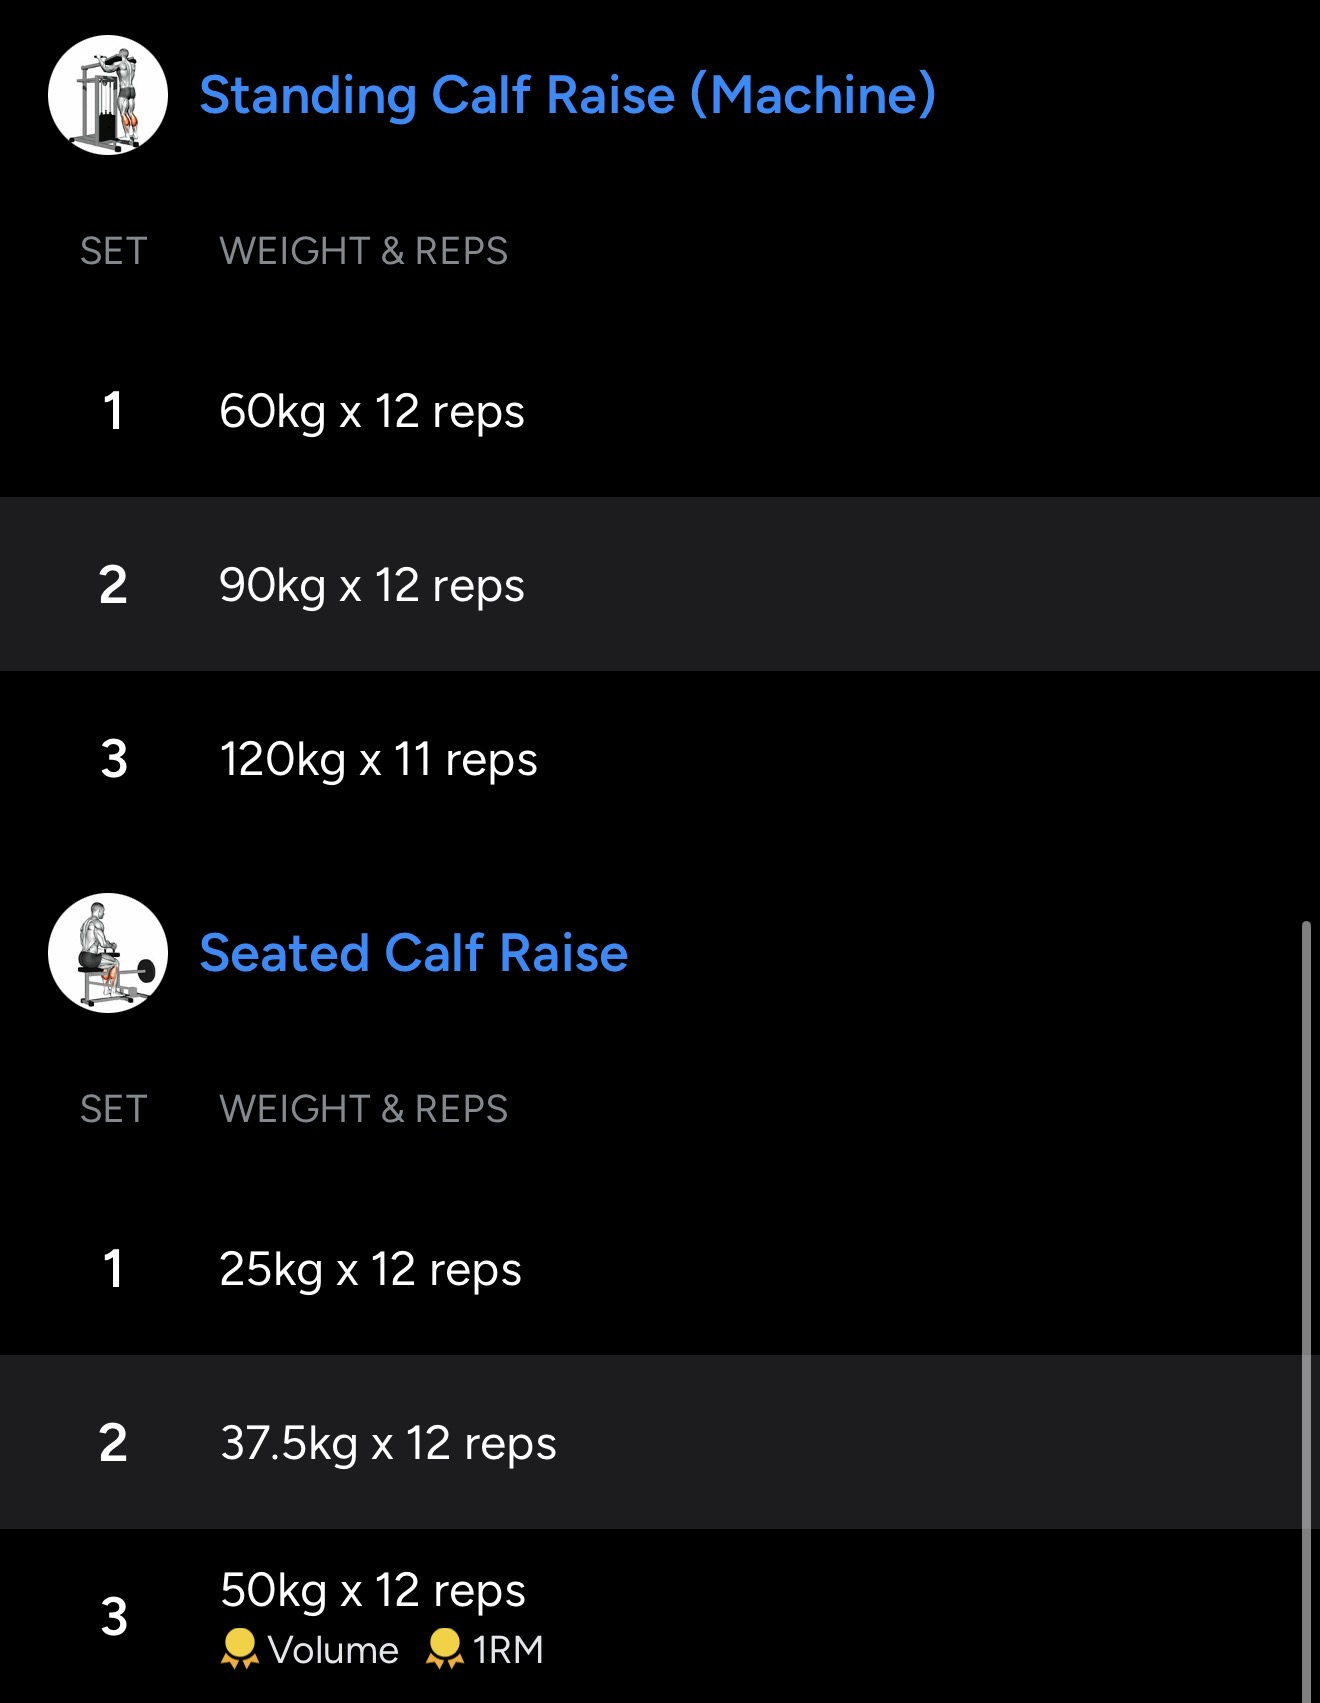Click the 1RM record medal icon
Screen dimensions: 1320x1703
click(444, 1649)
